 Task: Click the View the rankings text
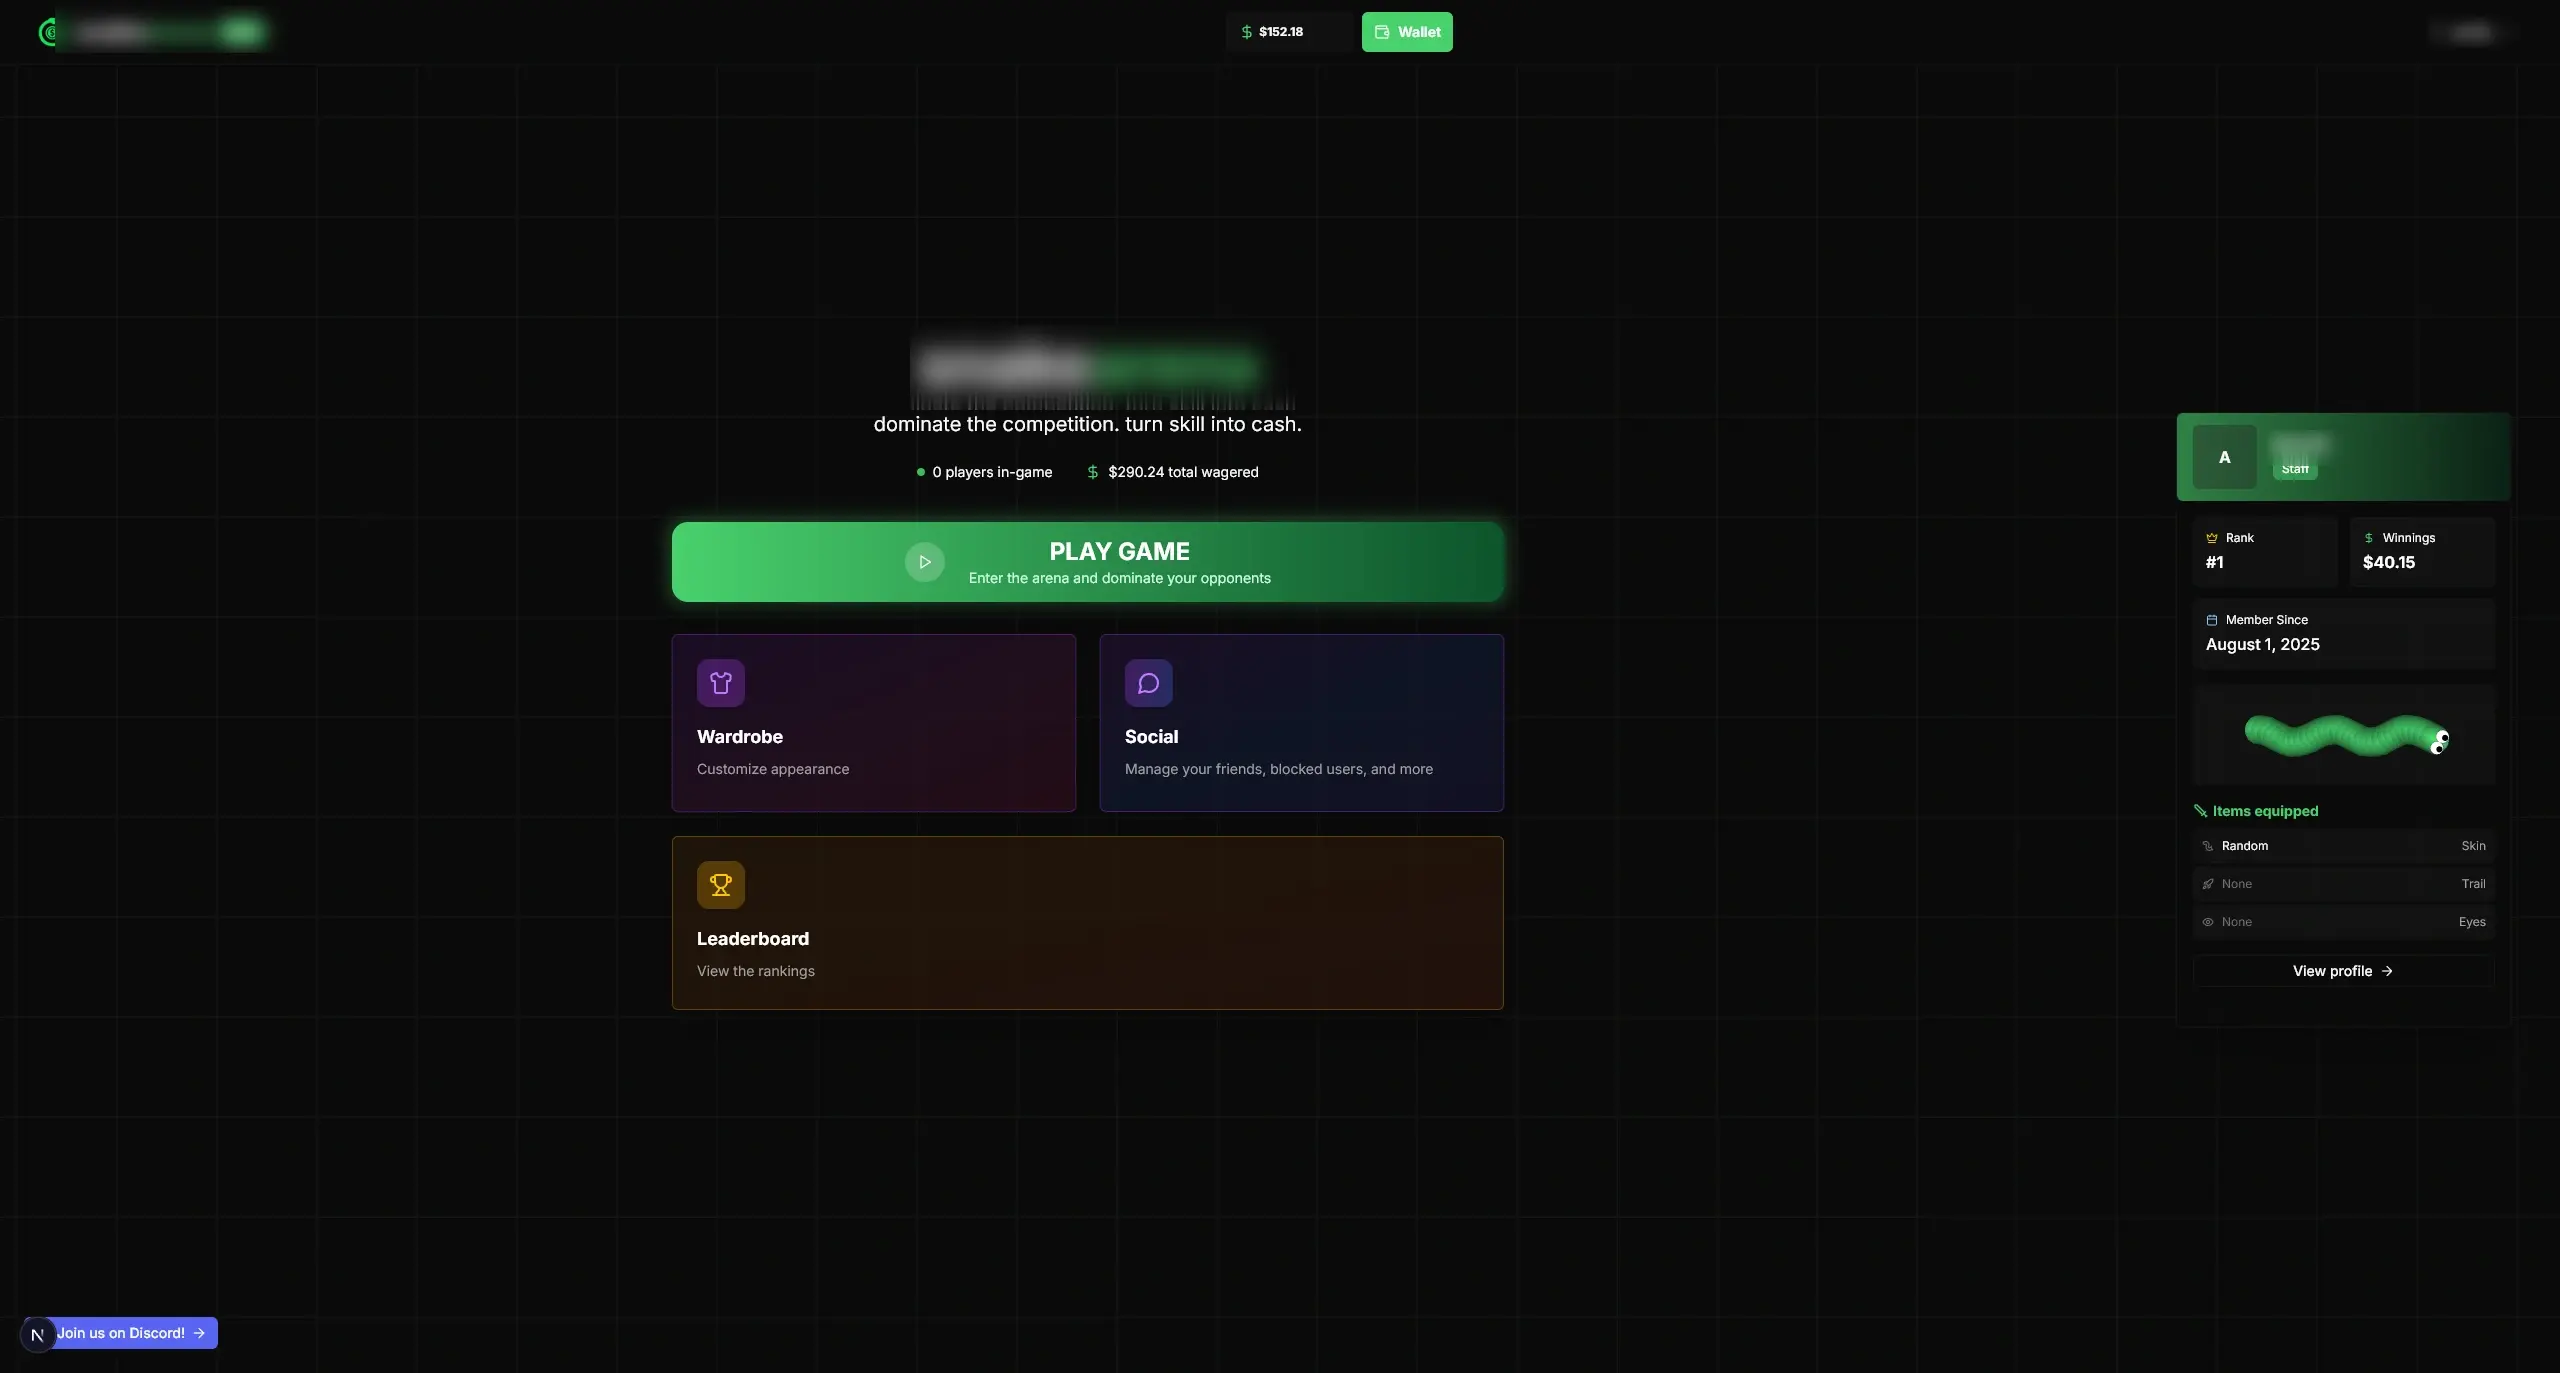[756, 971]
